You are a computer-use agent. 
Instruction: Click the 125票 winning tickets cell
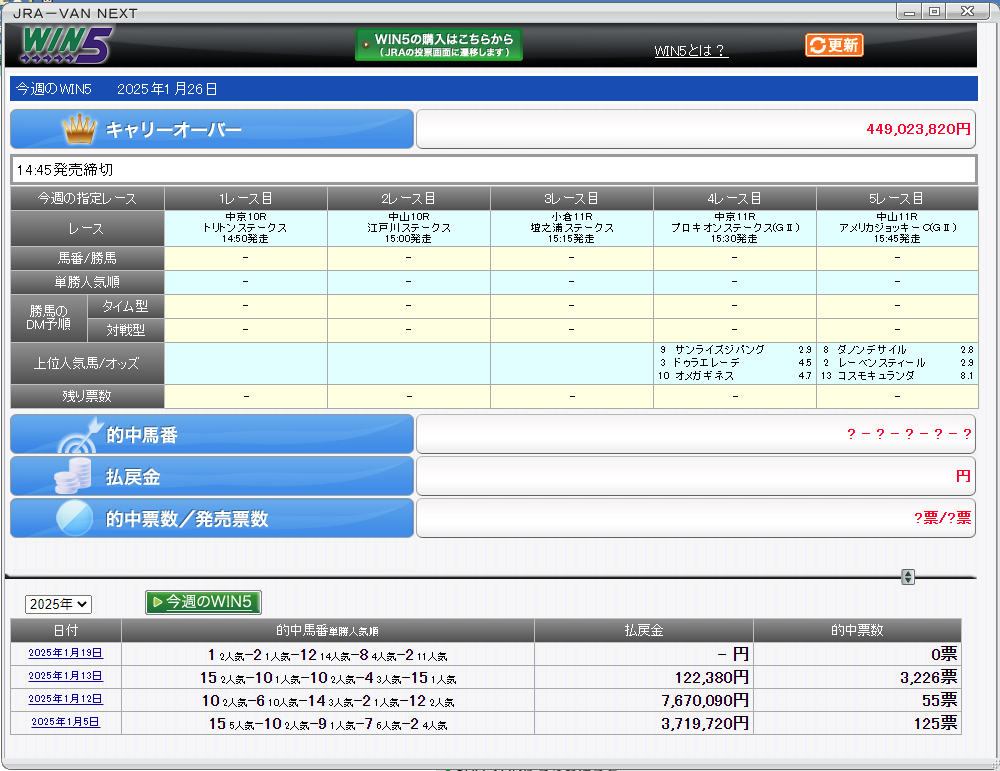coord(857,723)
